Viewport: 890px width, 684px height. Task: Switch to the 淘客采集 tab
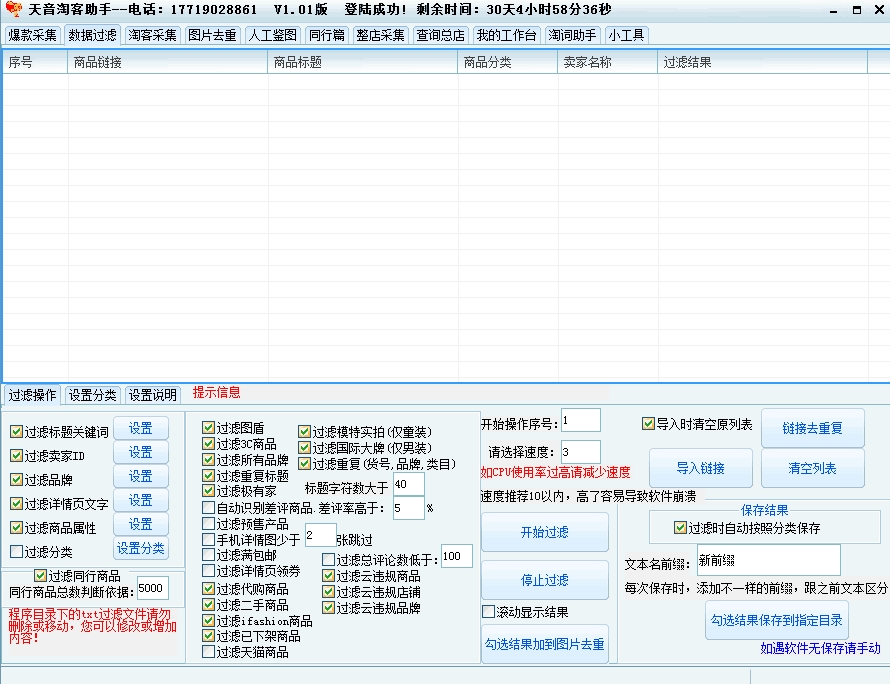click(152, 35)
